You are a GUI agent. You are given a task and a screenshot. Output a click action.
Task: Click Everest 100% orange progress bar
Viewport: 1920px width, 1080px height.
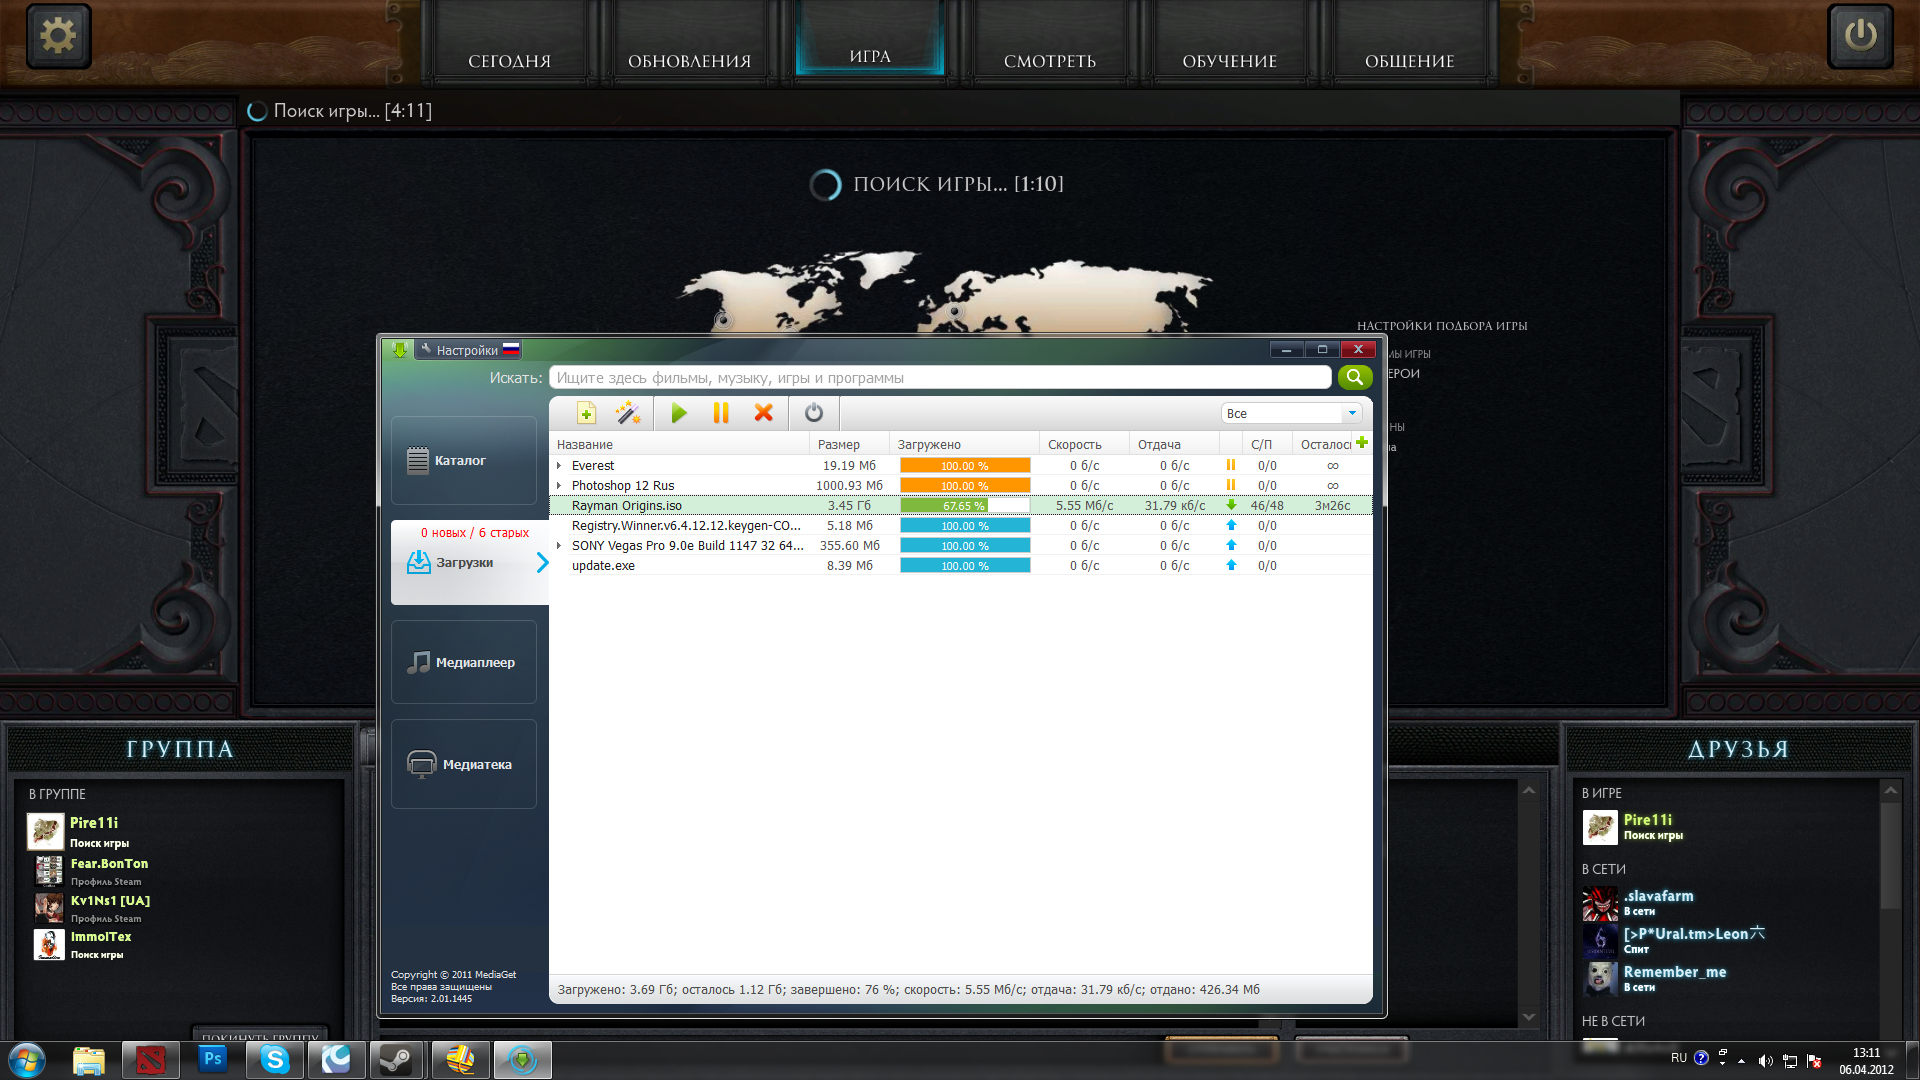click(965, 466)
